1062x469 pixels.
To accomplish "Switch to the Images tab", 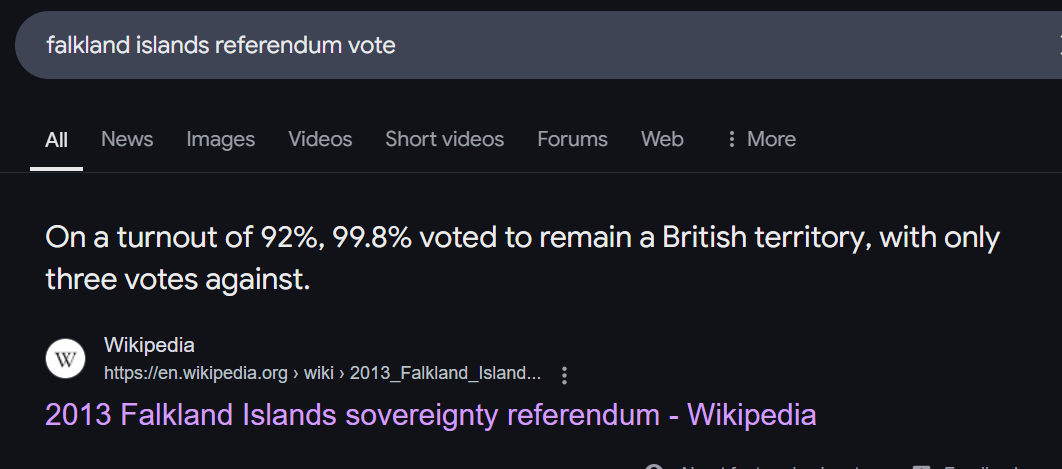I will 220,139.
